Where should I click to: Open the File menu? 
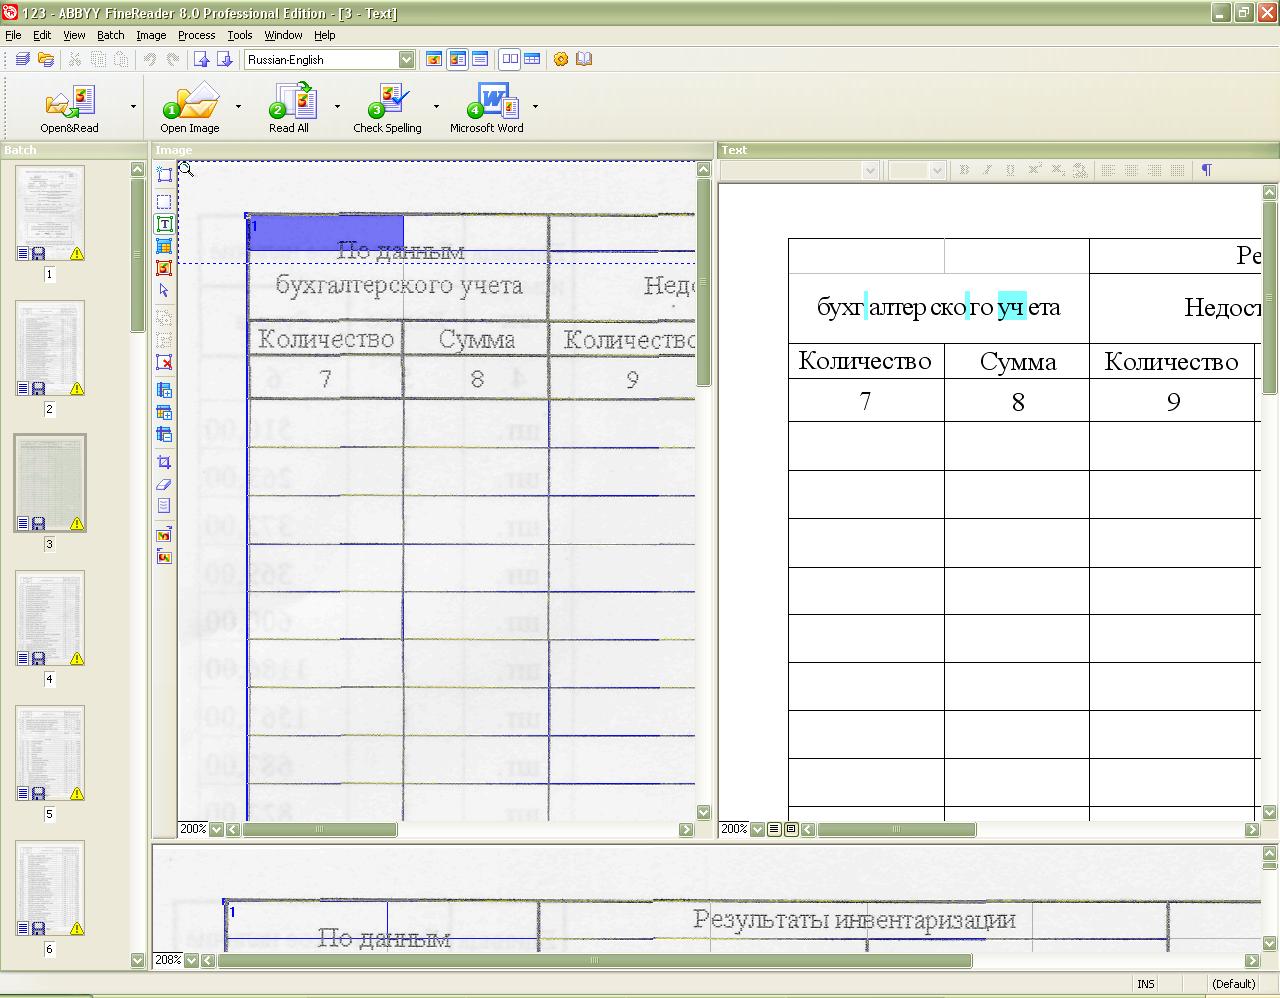[13, 35]
